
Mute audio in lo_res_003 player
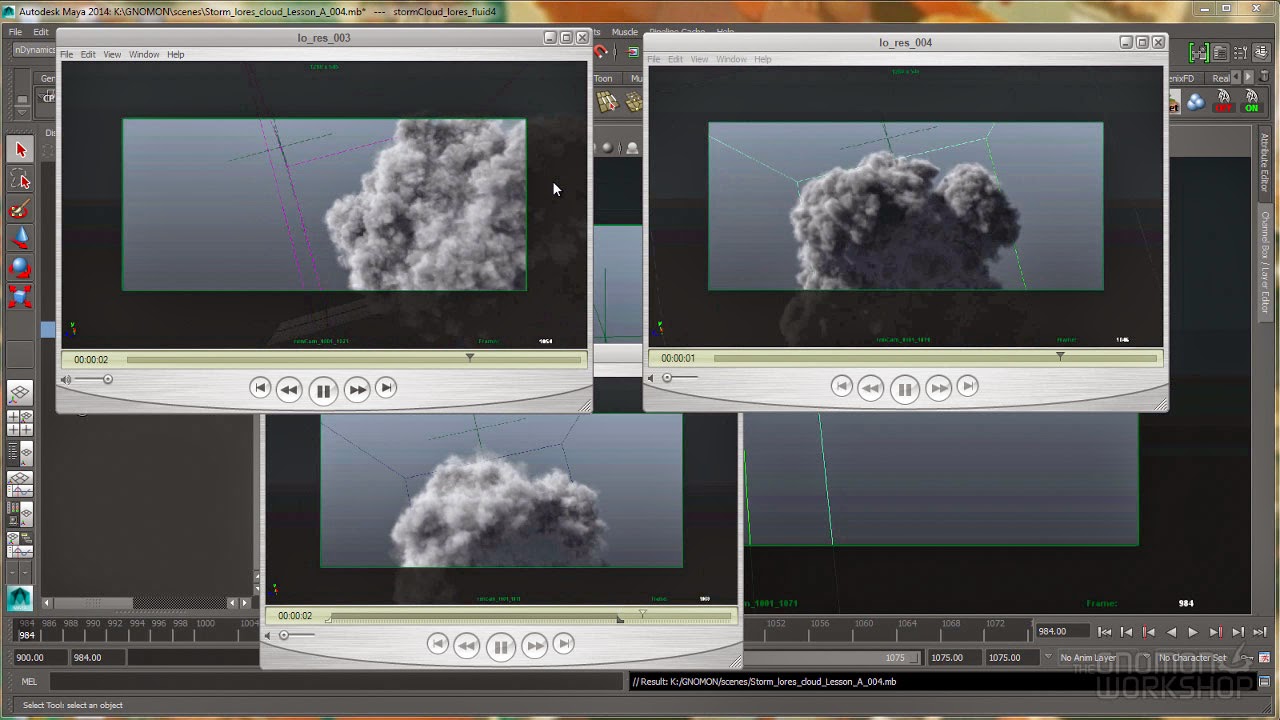click(x=66, y=379)
